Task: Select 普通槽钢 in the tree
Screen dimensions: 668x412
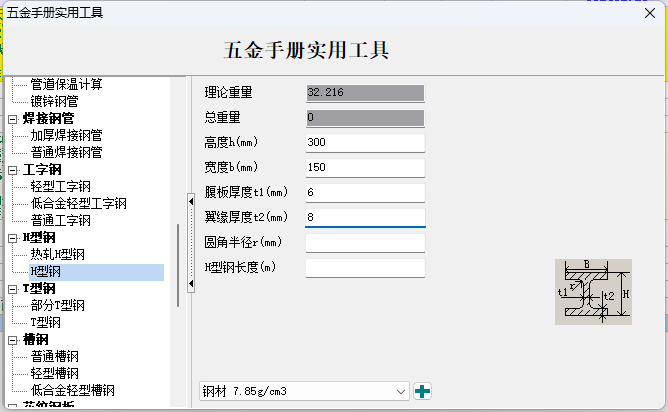Action: pos(55,357)
